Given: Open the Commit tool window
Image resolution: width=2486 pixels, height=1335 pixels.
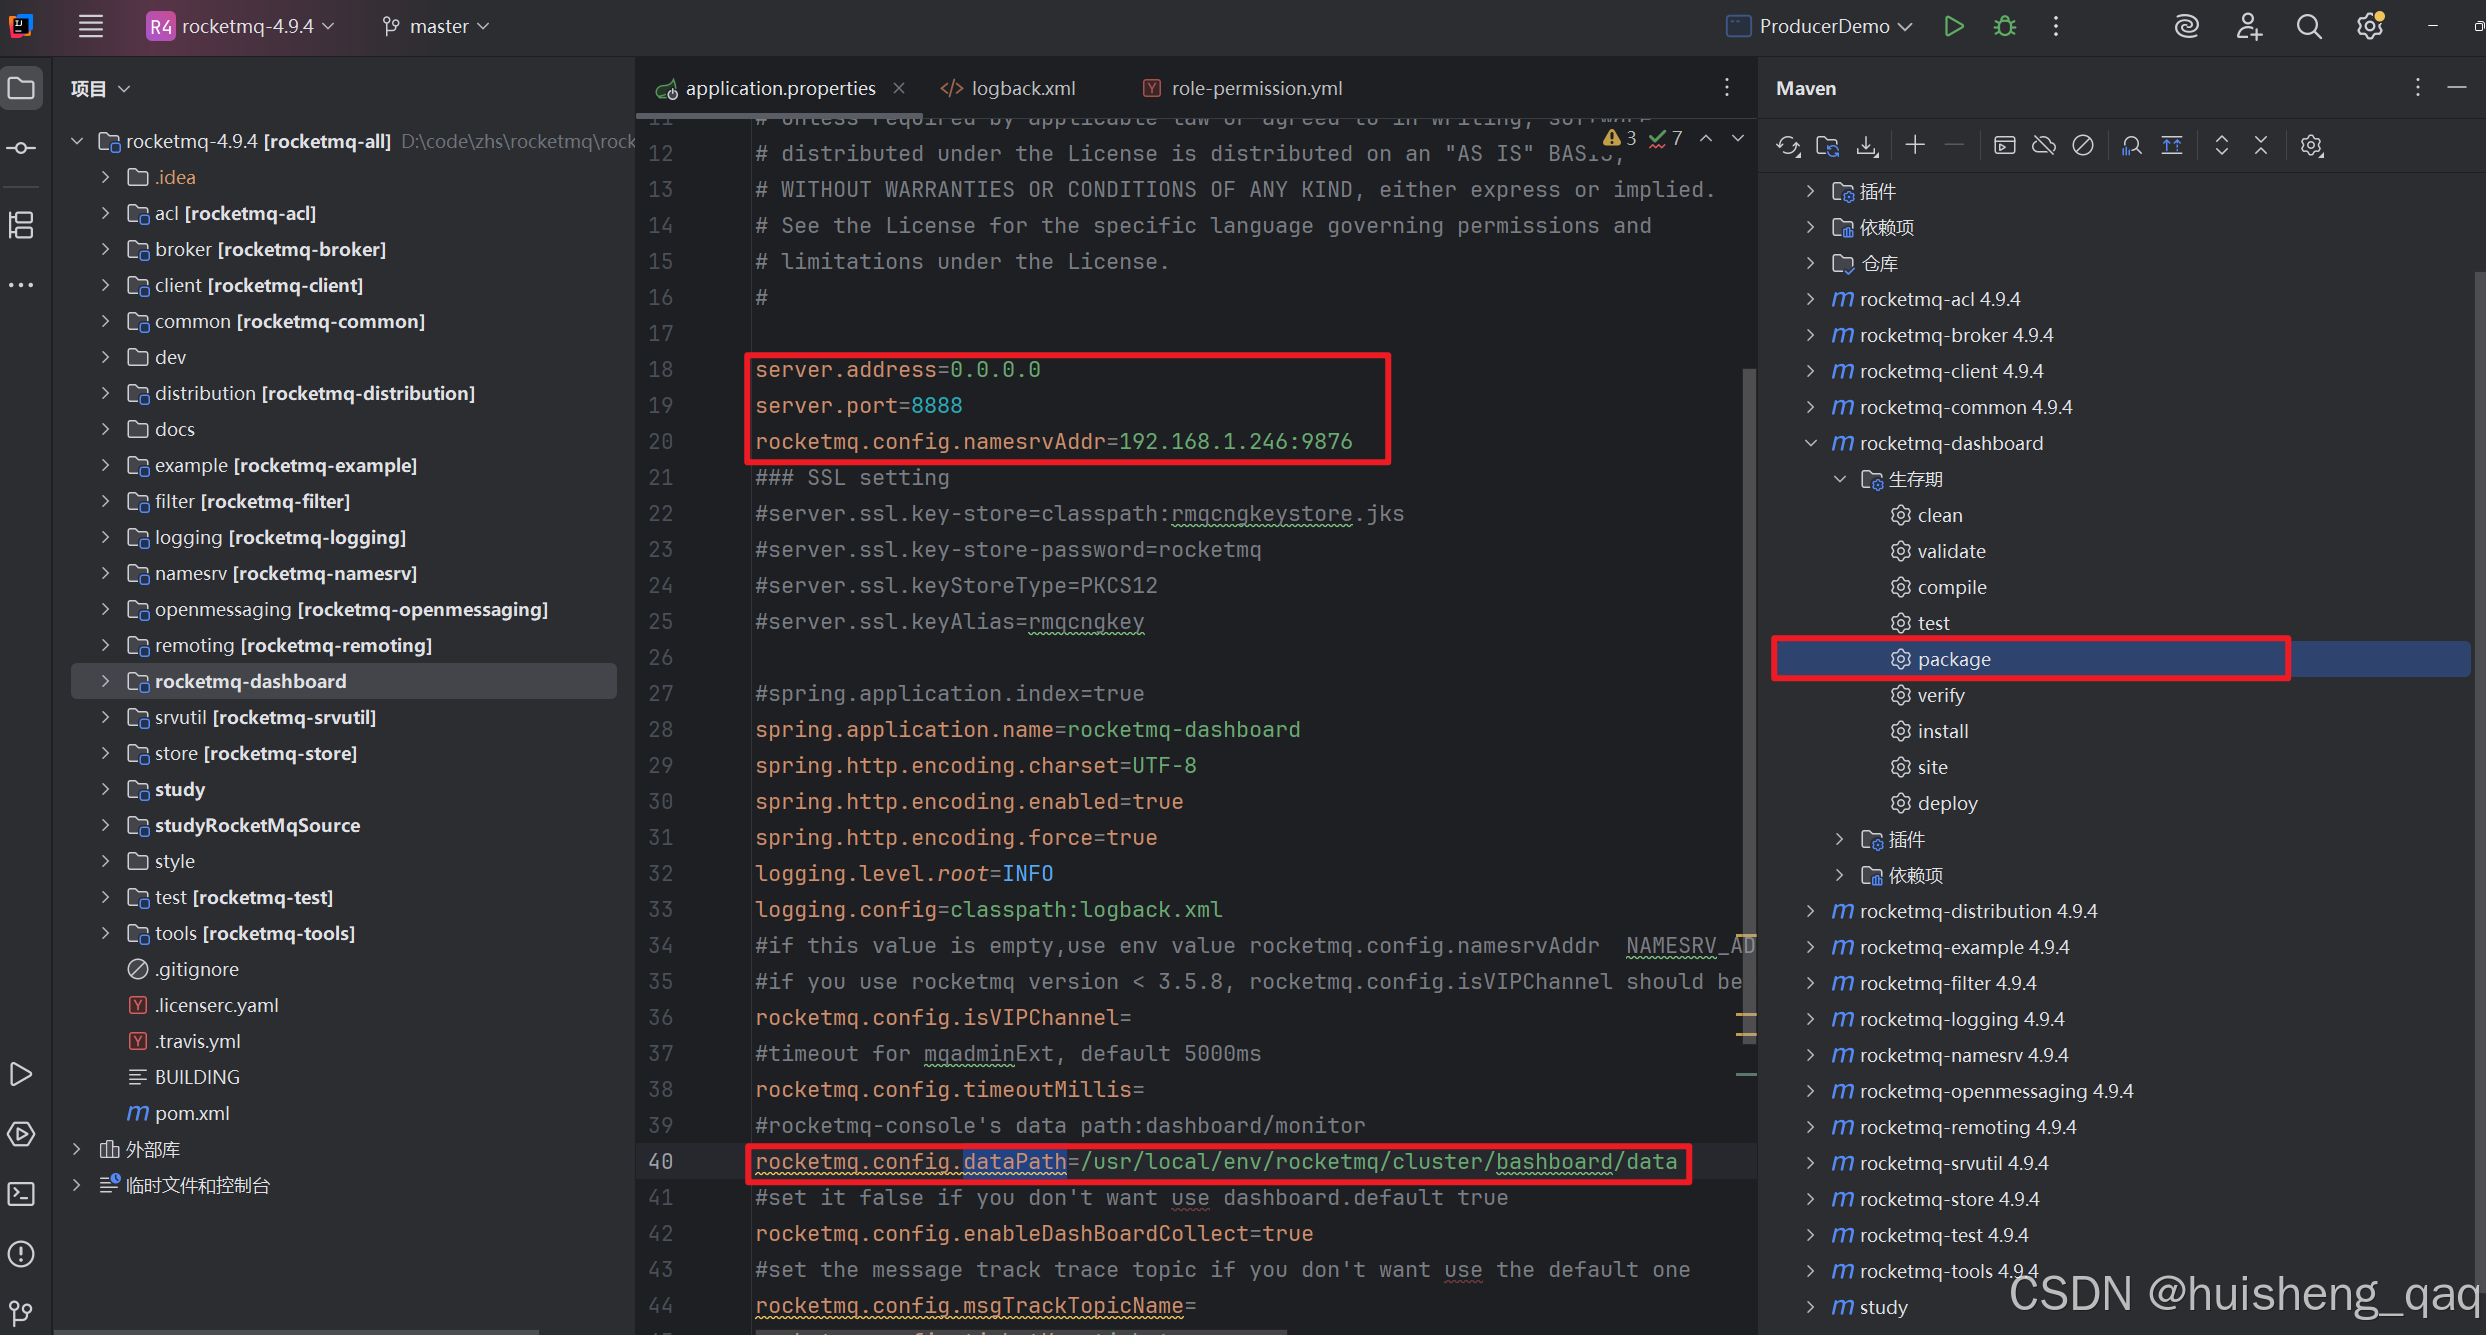Looking at the screenshot, I should coord(21,148).
